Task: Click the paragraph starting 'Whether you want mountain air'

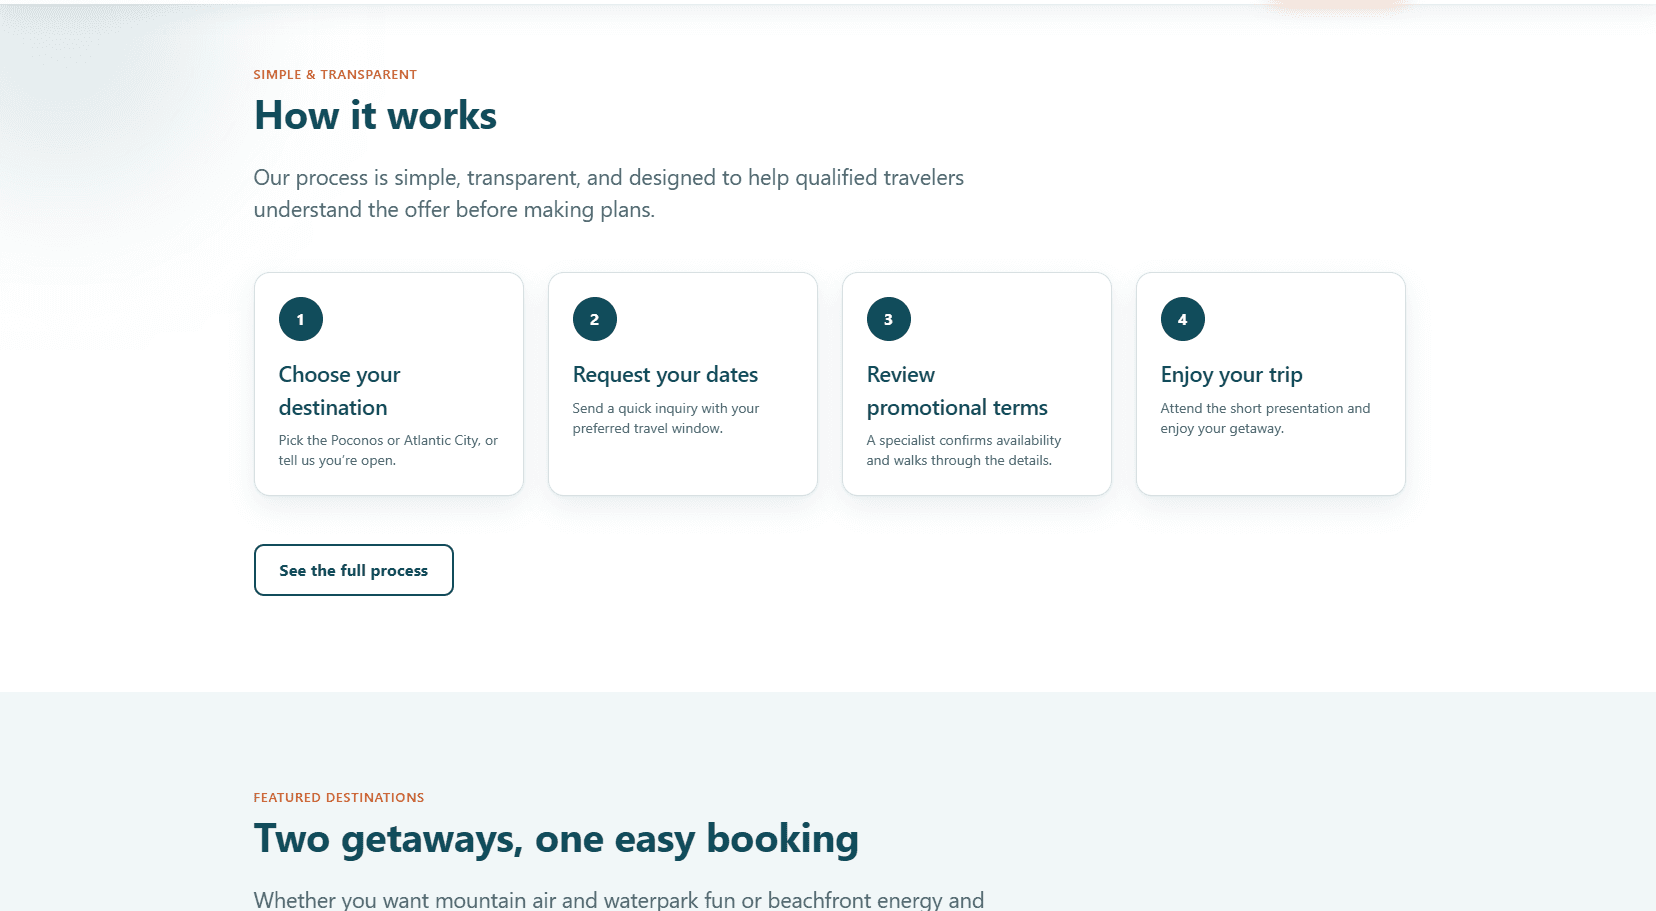Action: pyautogui.click(x=619, y=899)
